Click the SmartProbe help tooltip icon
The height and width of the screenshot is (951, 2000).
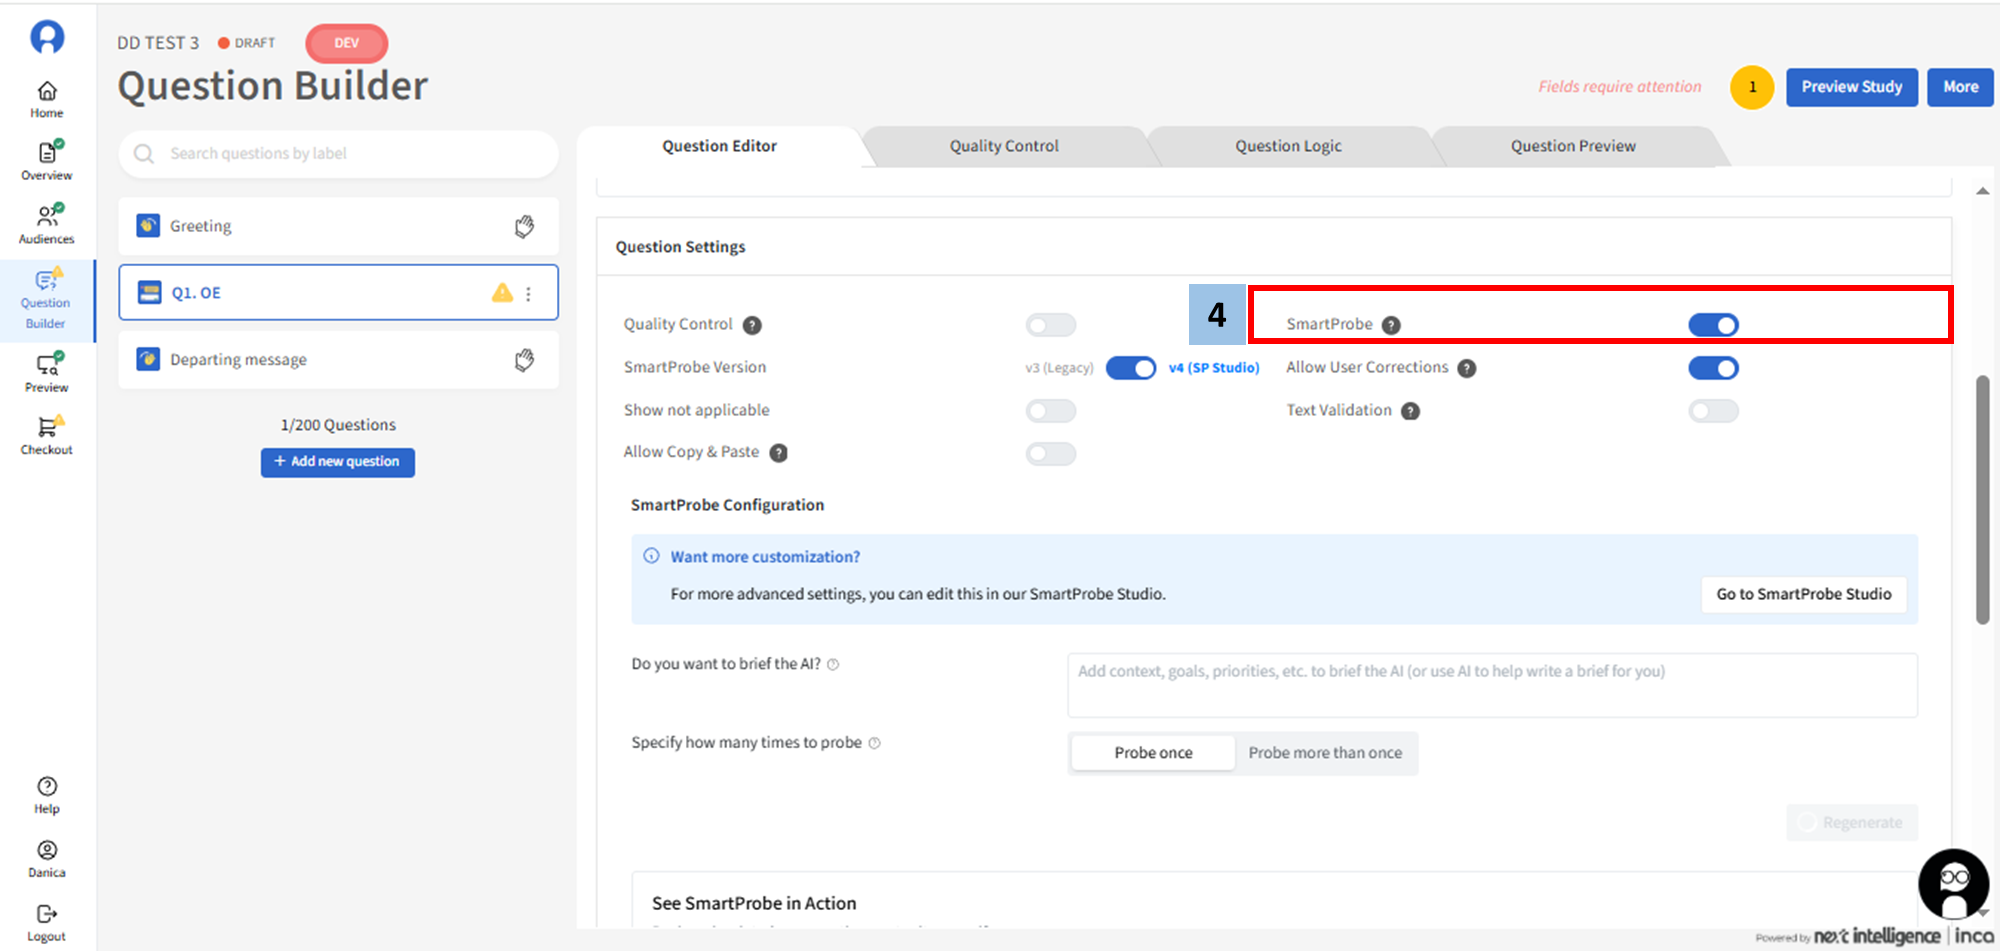pyautogui.click(x=1391, y=325)
